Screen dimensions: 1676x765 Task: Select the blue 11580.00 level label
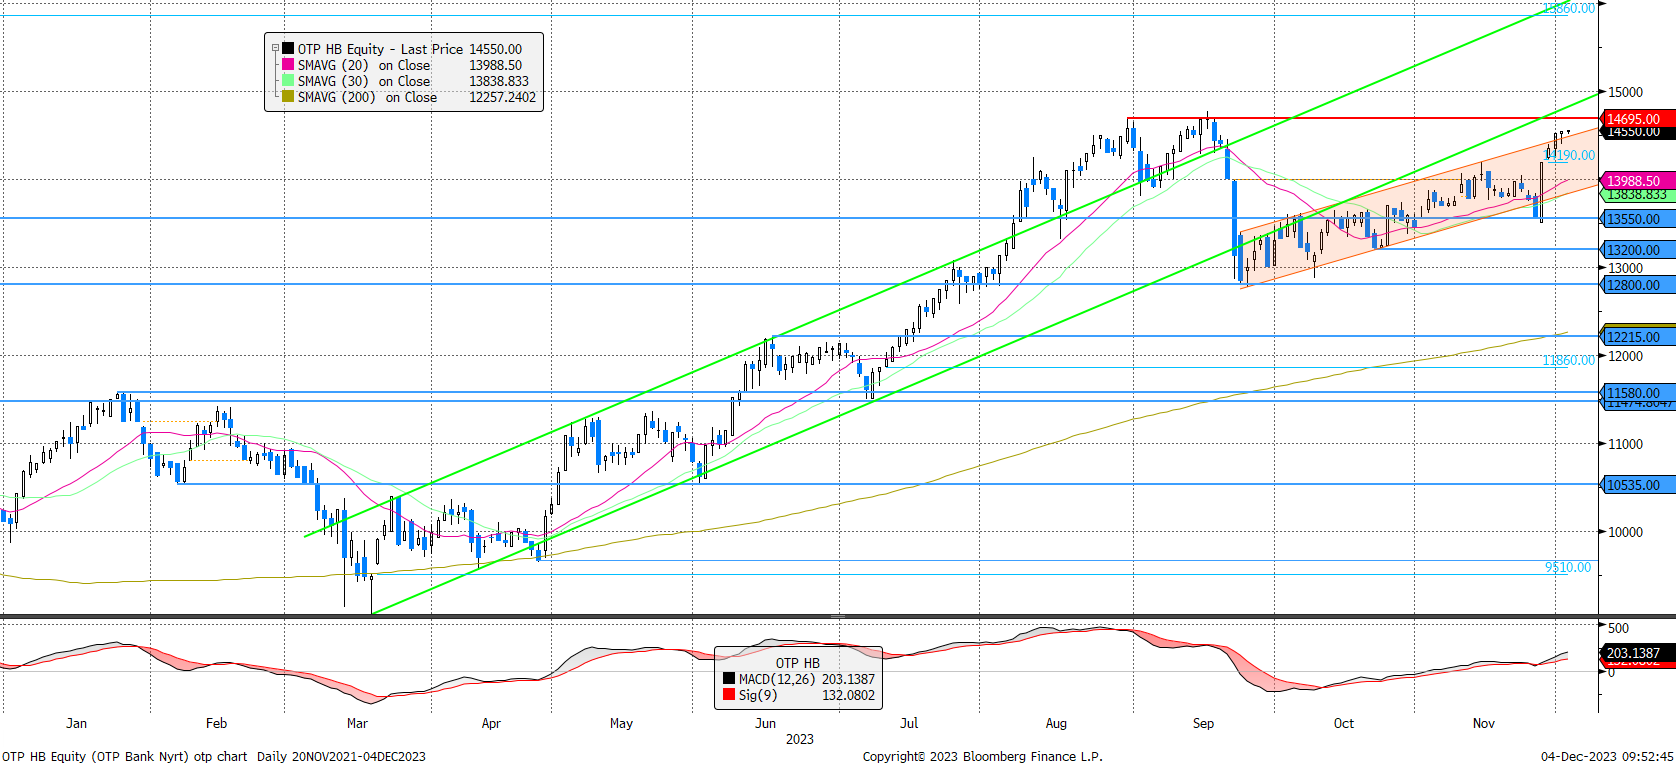pos(1637,393)
